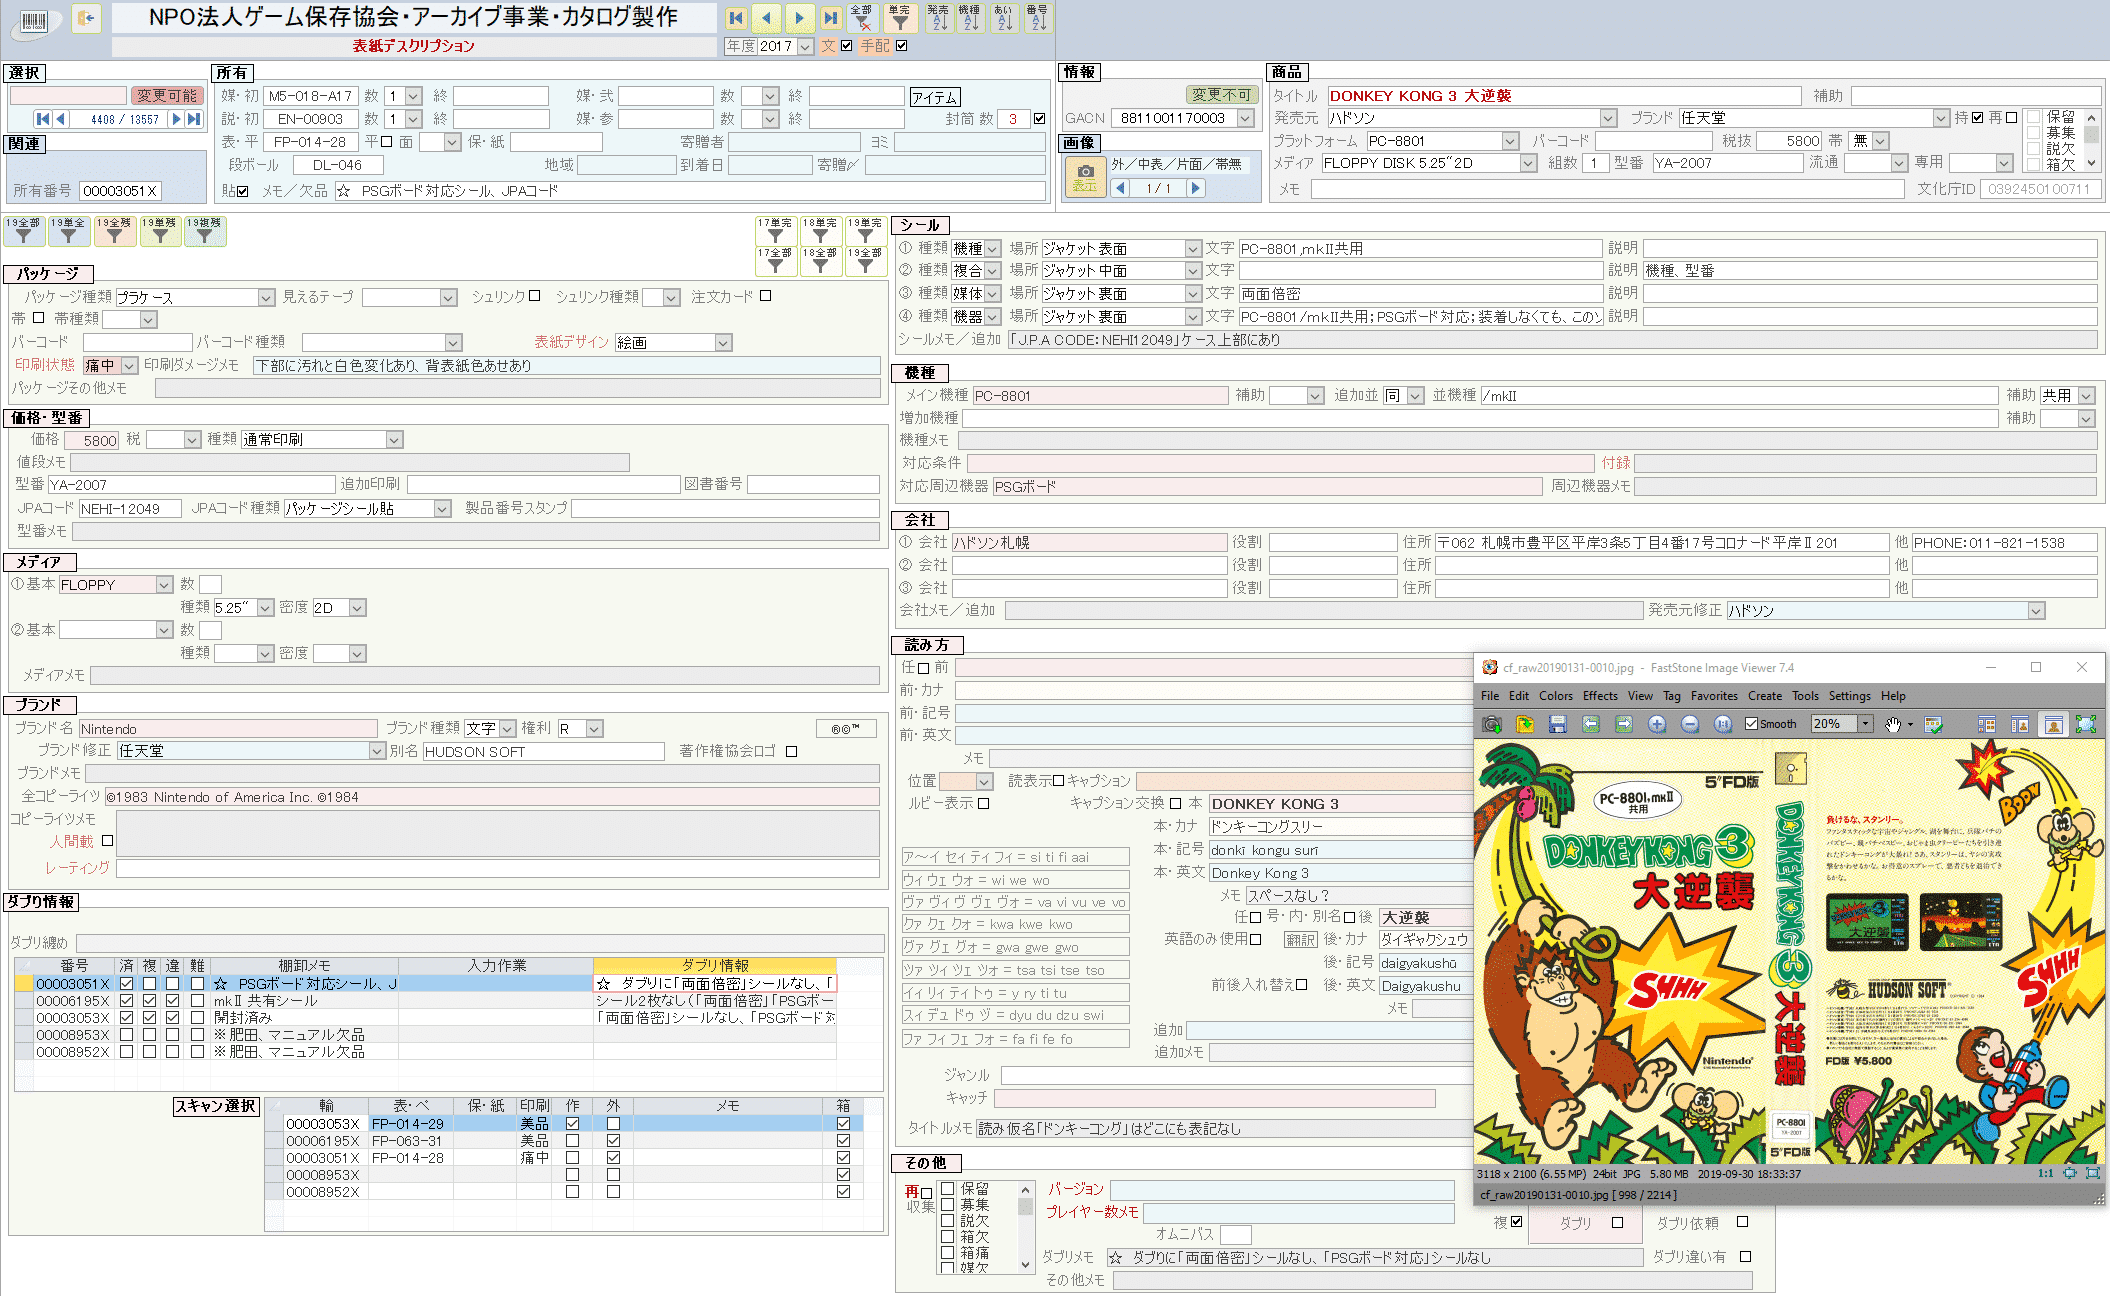Go to the previous record in the header bar
This screenshot has height=1296, width=2110.
coord(767,17)
